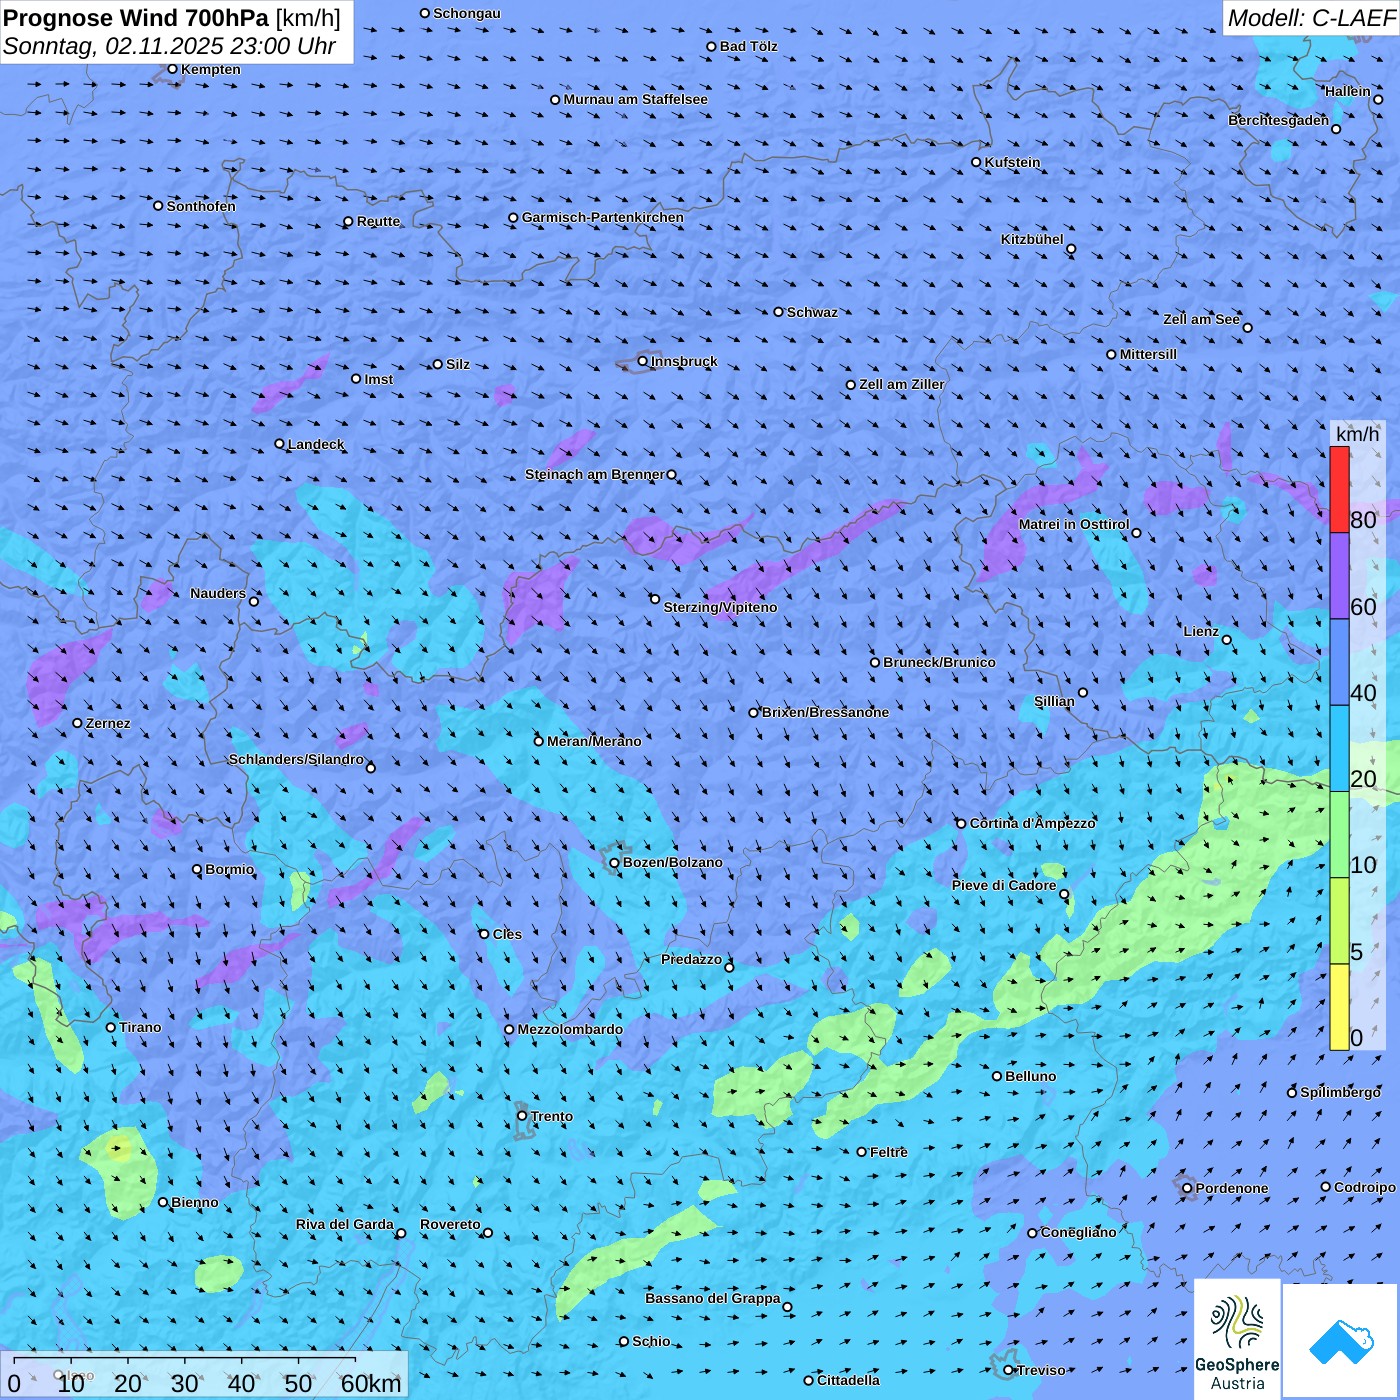The height and width of the screenshot is (1400, 1400).
Task: Select the Innsbruck city marker dot
Action: [x=643, y=361]
